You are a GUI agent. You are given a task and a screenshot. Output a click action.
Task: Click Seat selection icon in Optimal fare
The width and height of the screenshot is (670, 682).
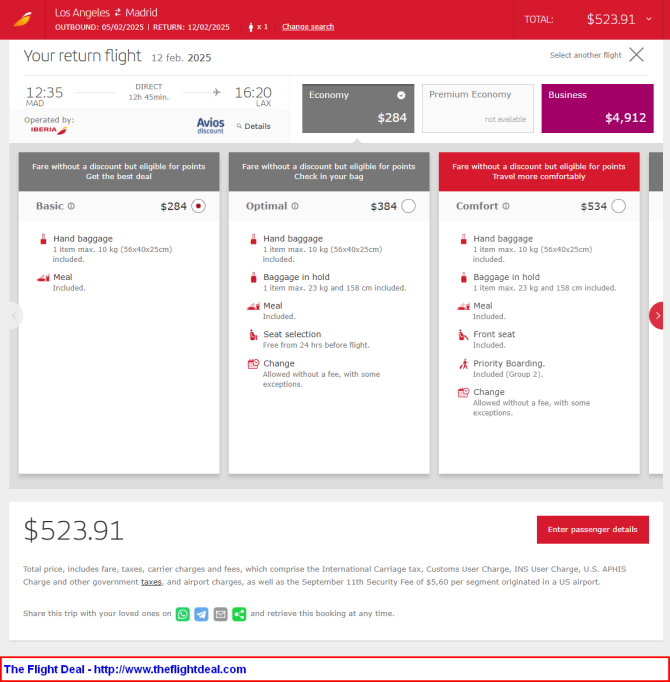[253, 334]
